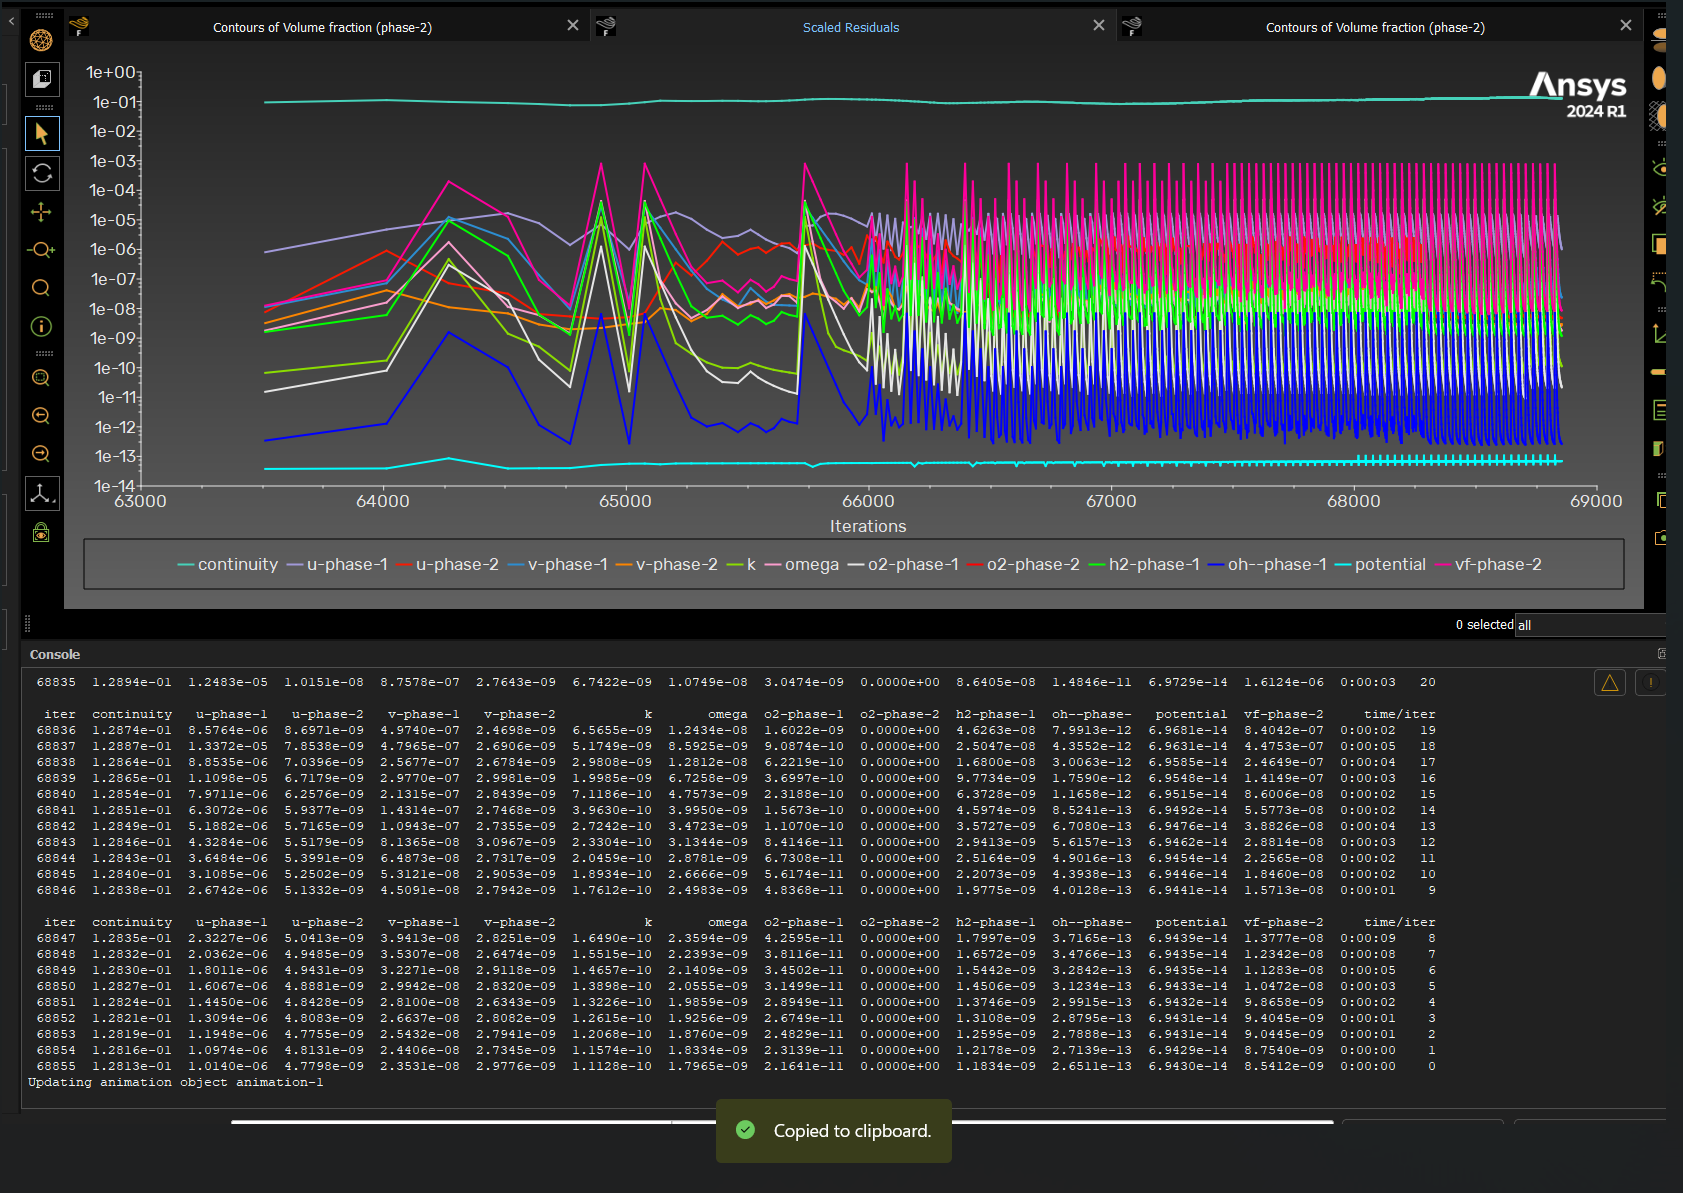The width and height of the screenshot is (1683, 1193).
Task: Go to previous view icon
Action: point(41,416)
